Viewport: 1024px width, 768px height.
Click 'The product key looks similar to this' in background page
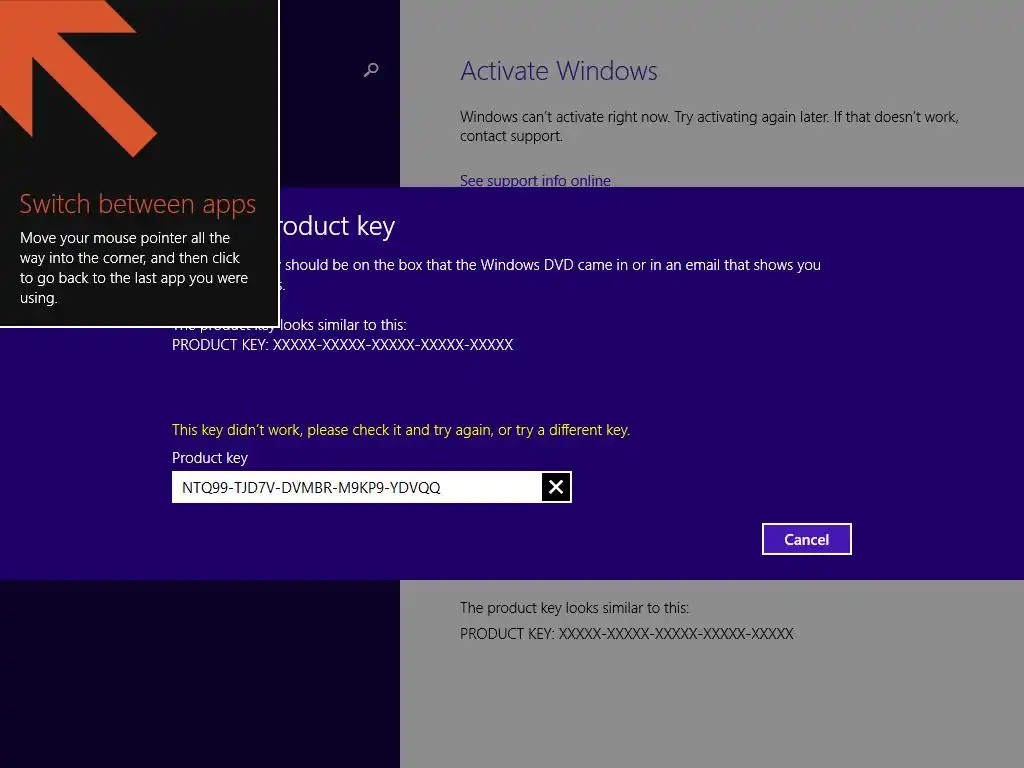coord(574,608)
